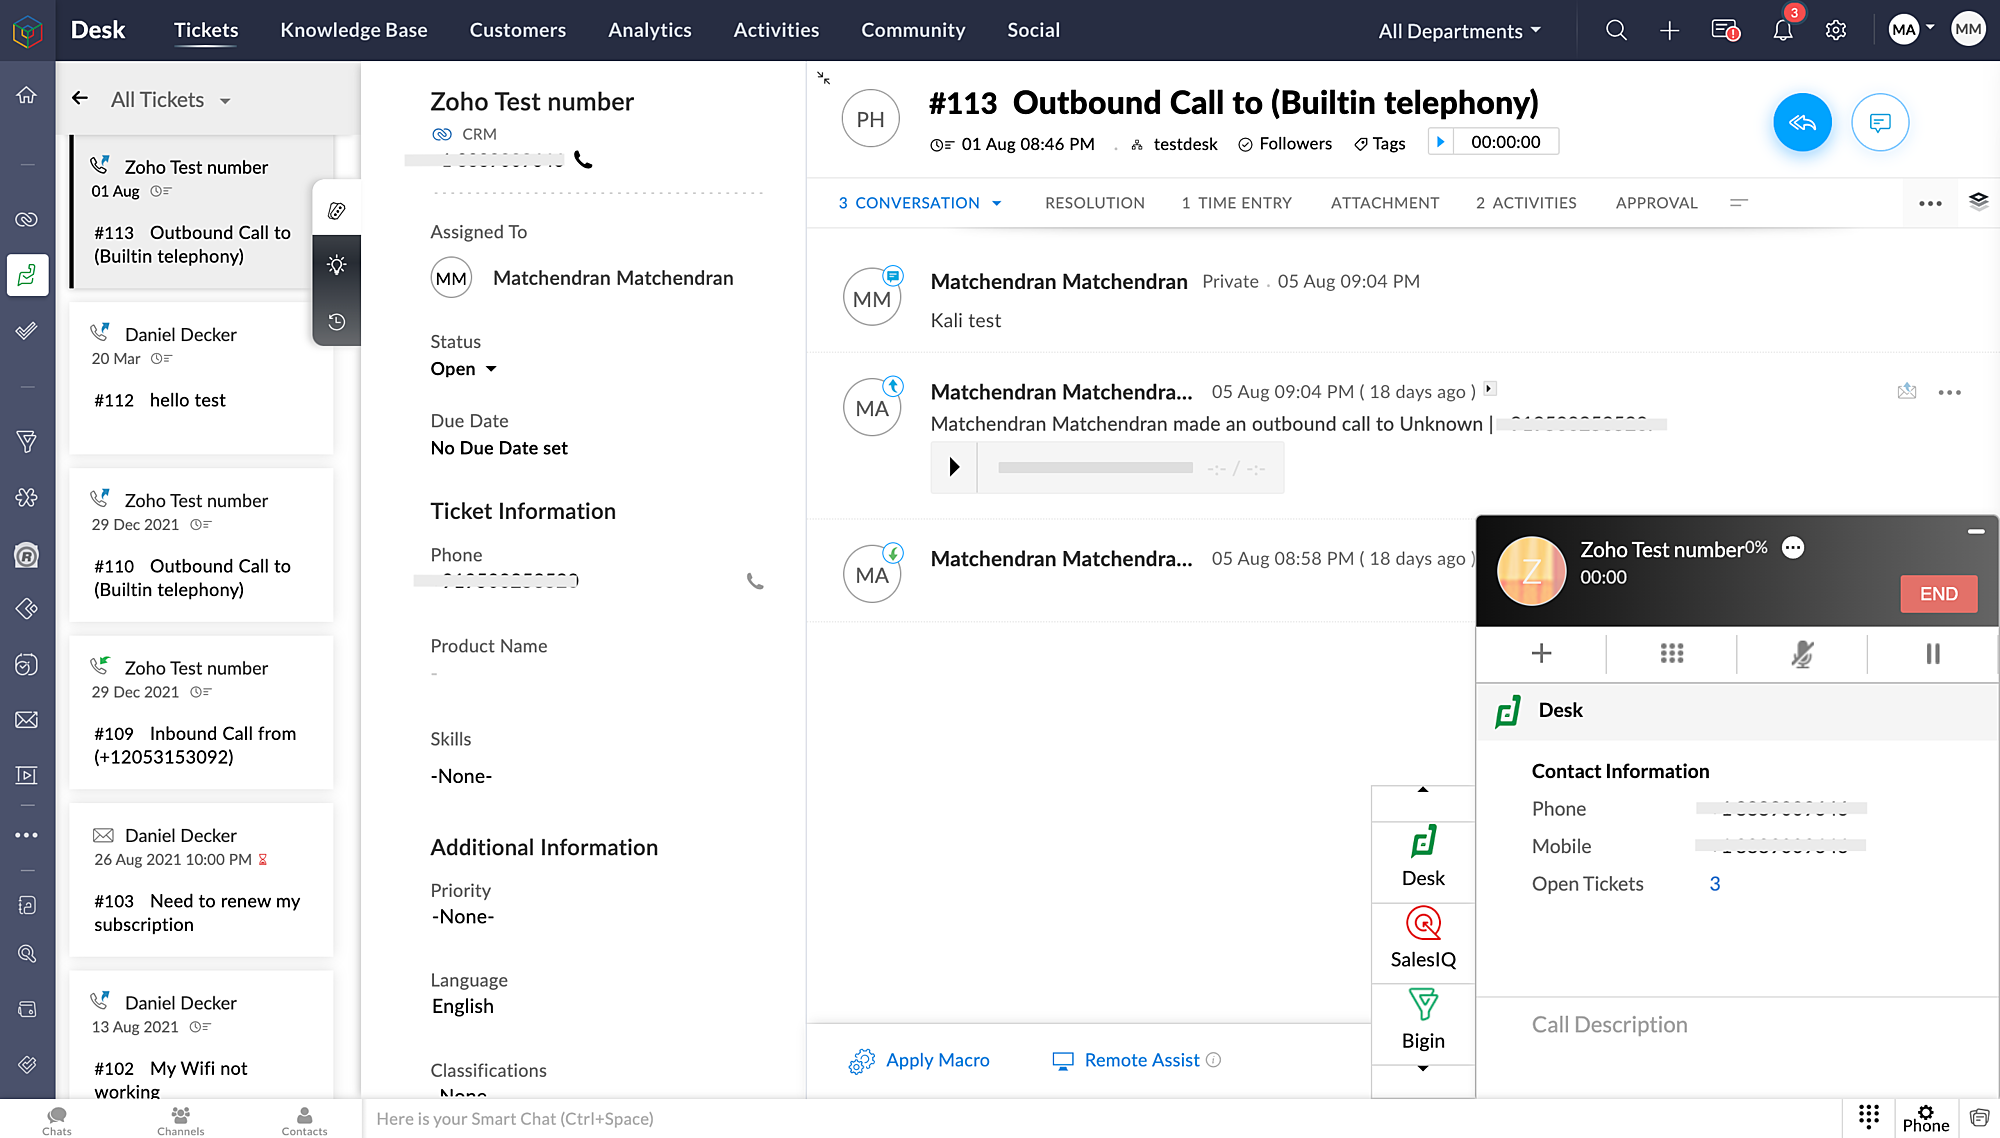Open the lightbulb insights side tab

[x=337, y=265]
